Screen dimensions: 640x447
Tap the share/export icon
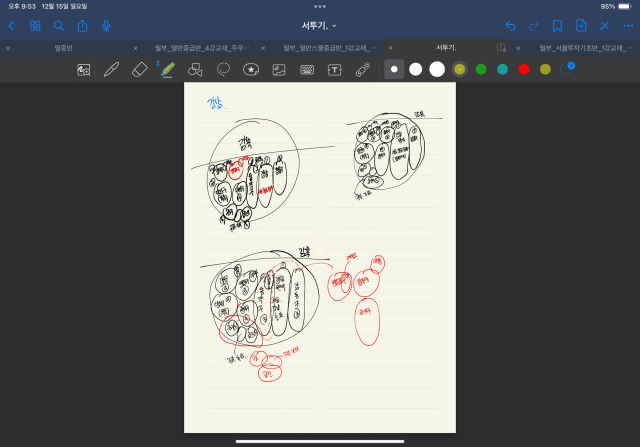(82, 26)
